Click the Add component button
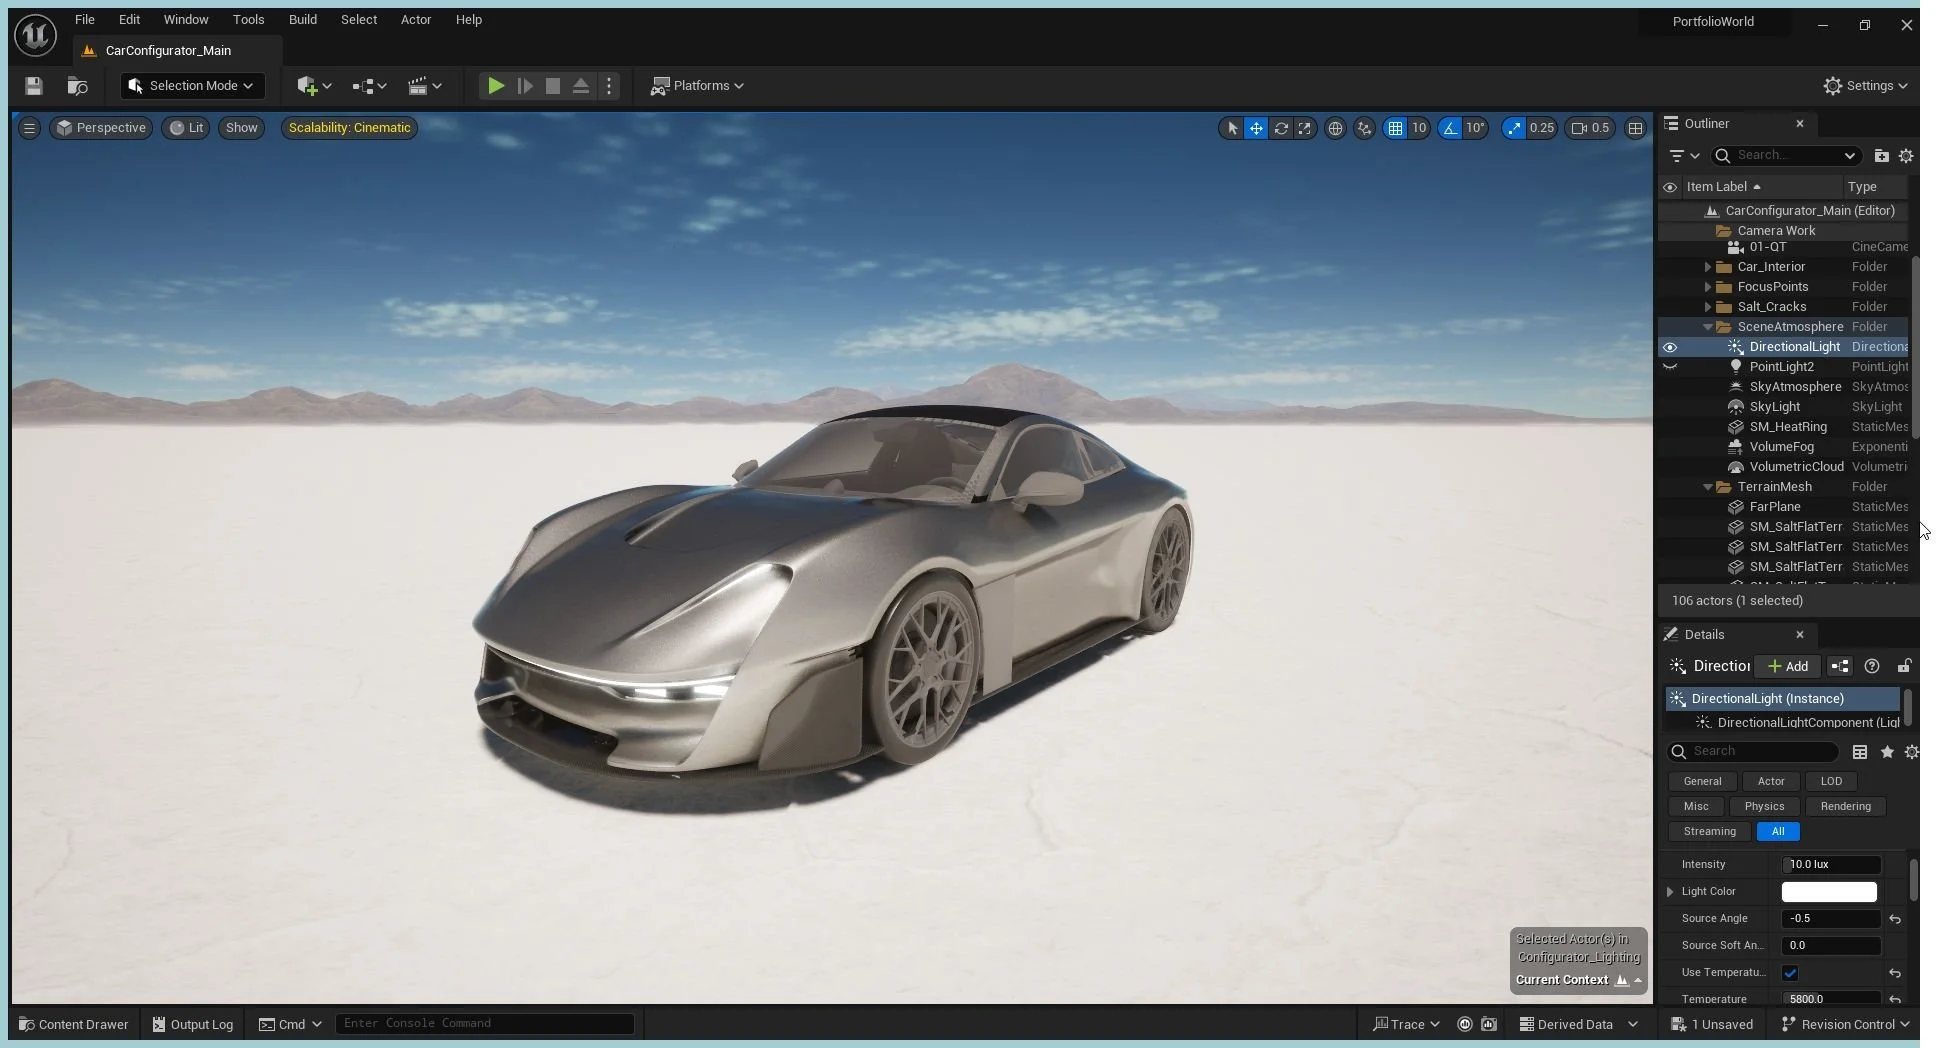The image size is (1936, 1048). click(x=1788, y=667)
